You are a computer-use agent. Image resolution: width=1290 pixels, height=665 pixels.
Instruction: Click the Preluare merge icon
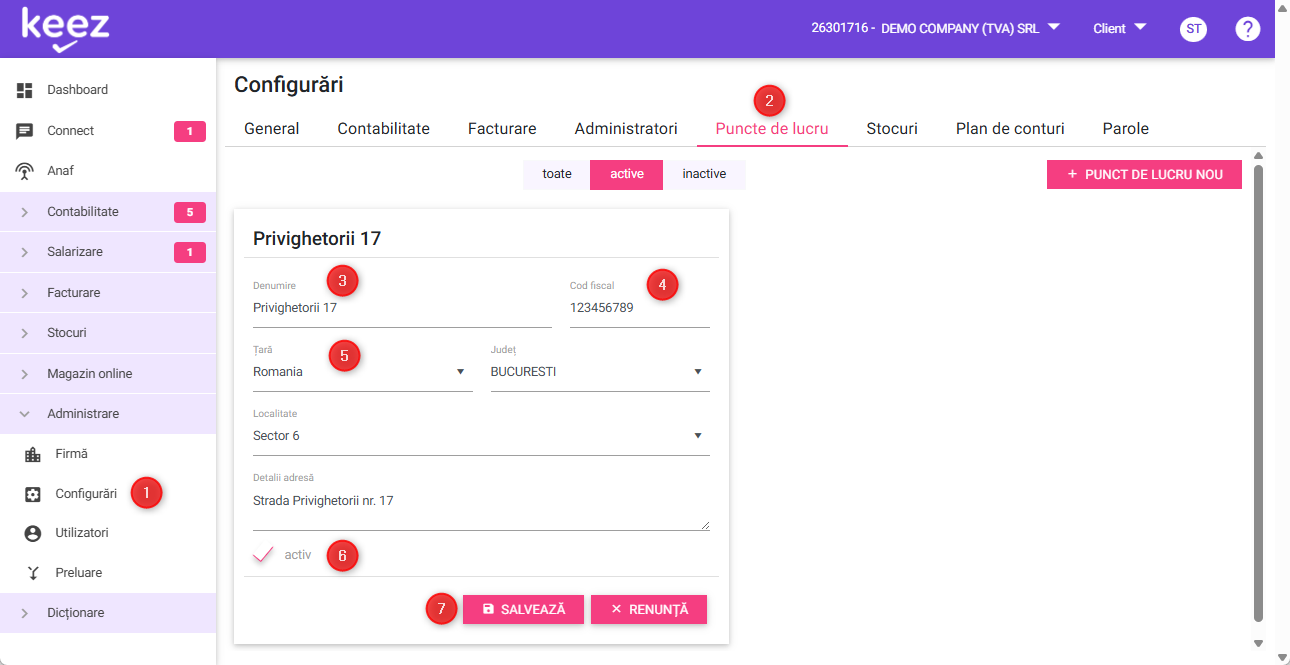(33, 573)
